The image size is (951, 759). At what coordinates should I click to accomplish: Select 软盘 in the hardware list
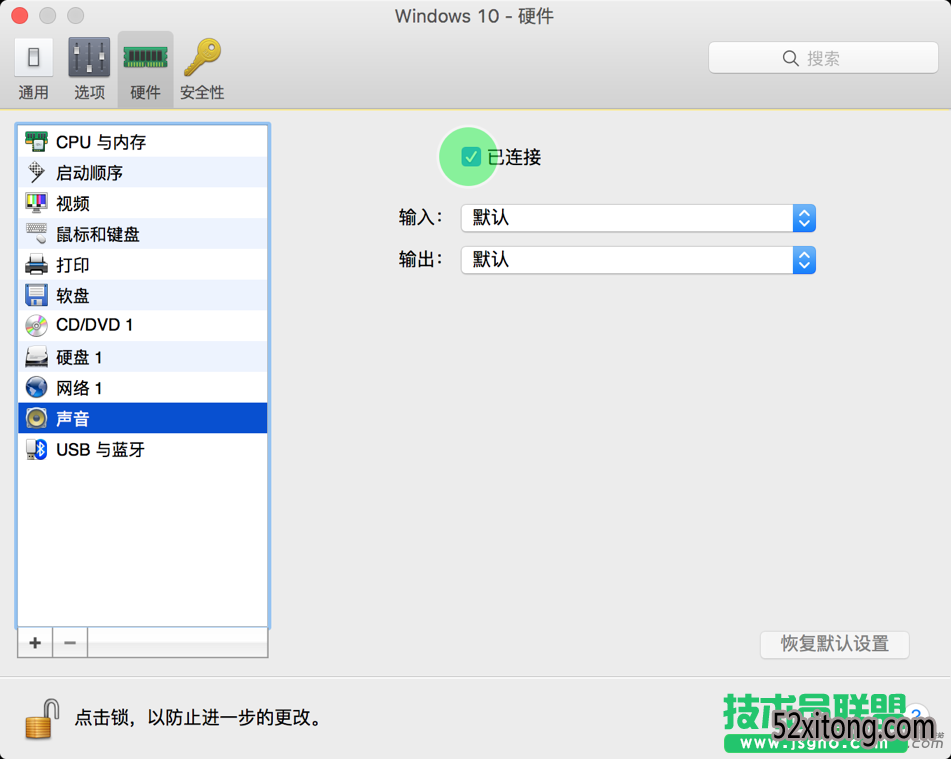pos(143,295)
